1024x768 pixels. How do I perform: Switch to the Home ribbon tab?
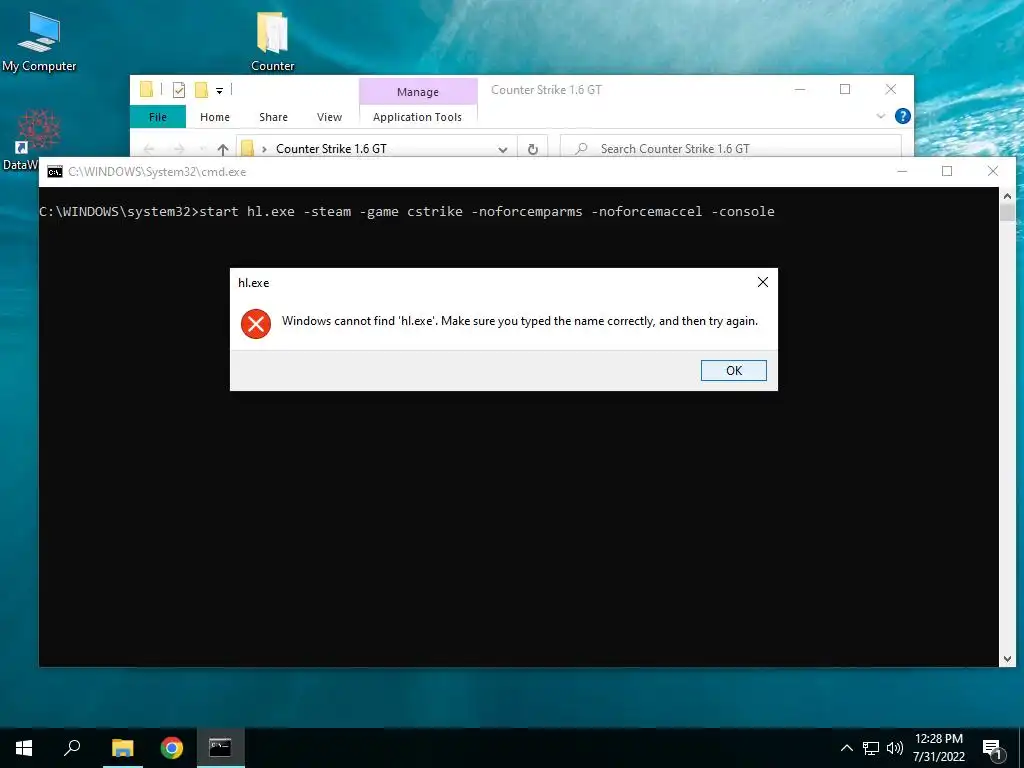pyautogui.click(x=215, y=117)
